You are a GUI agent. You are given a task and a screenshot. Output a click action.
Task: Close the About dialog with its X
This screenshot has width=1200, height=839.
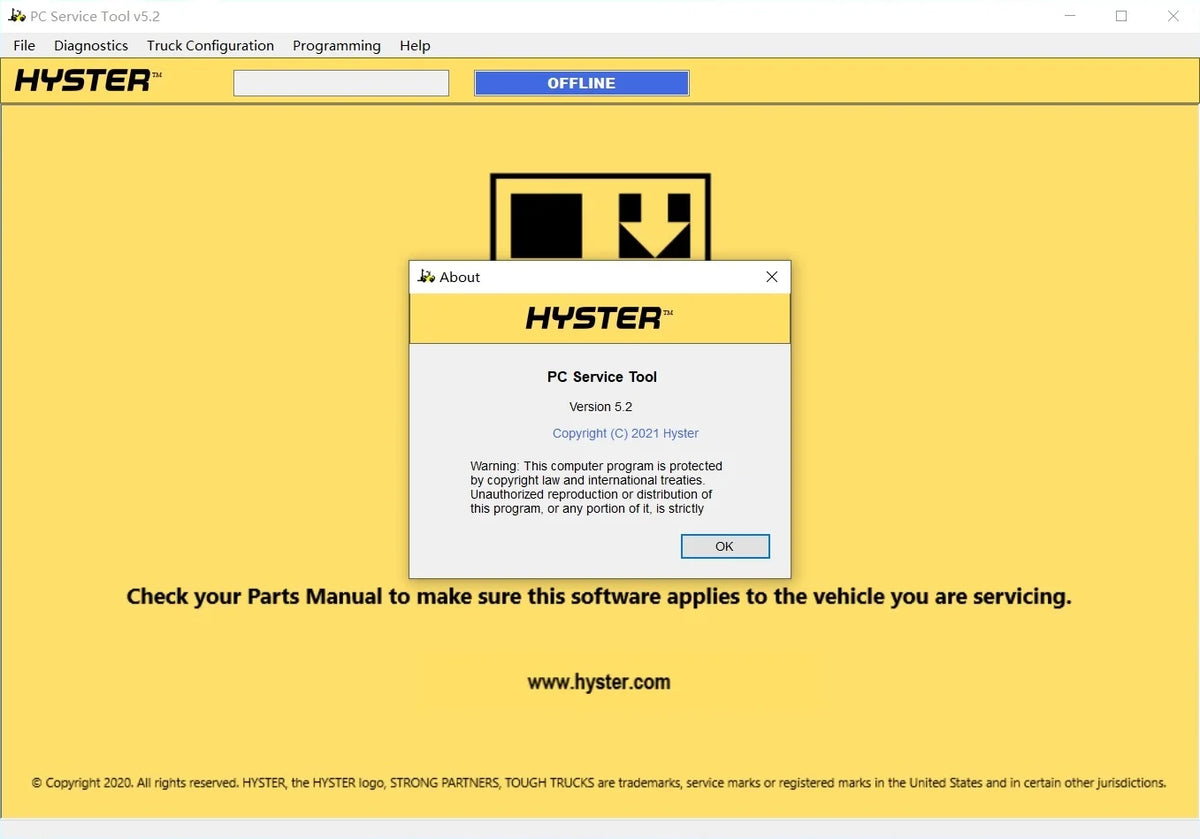771,277
